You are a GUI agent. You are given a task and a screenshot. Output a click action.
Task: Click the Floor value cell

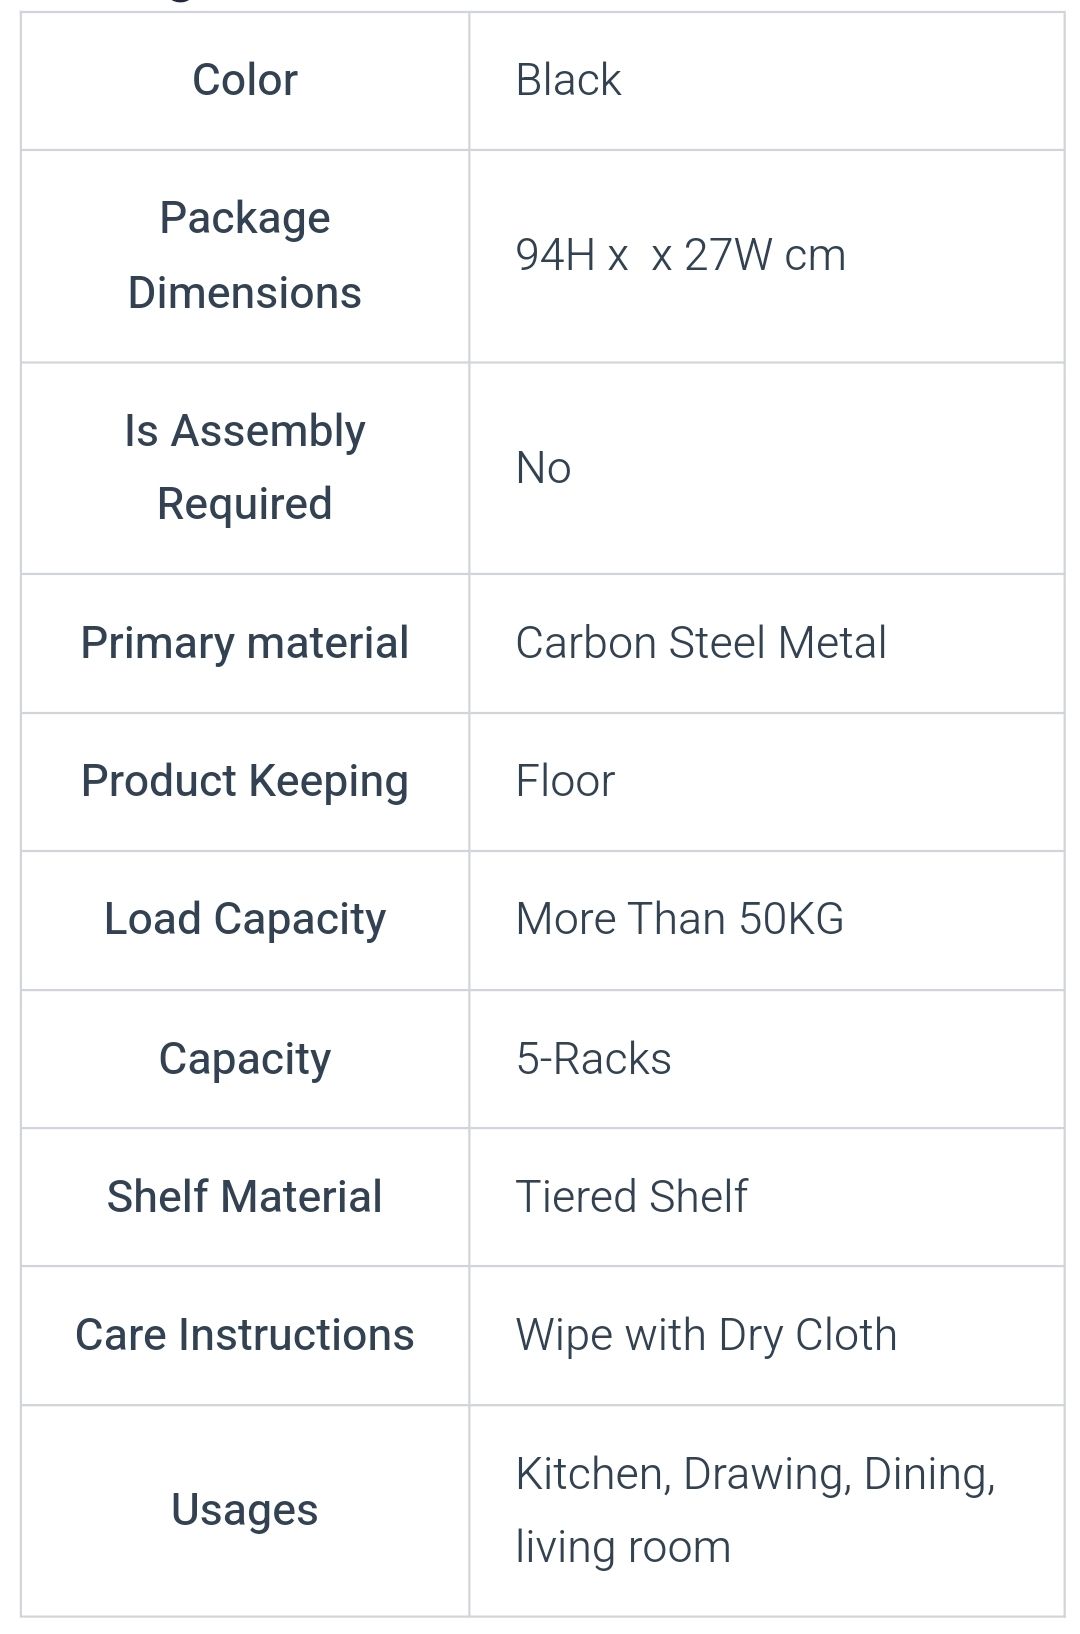(x=767, y=782)
